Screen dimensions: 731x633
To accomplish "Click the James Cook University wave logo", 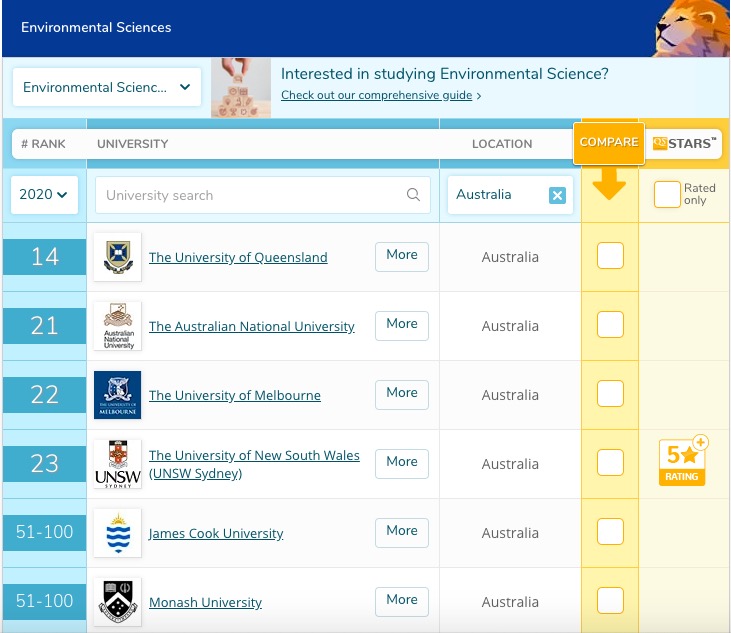I will pos(117,533).
